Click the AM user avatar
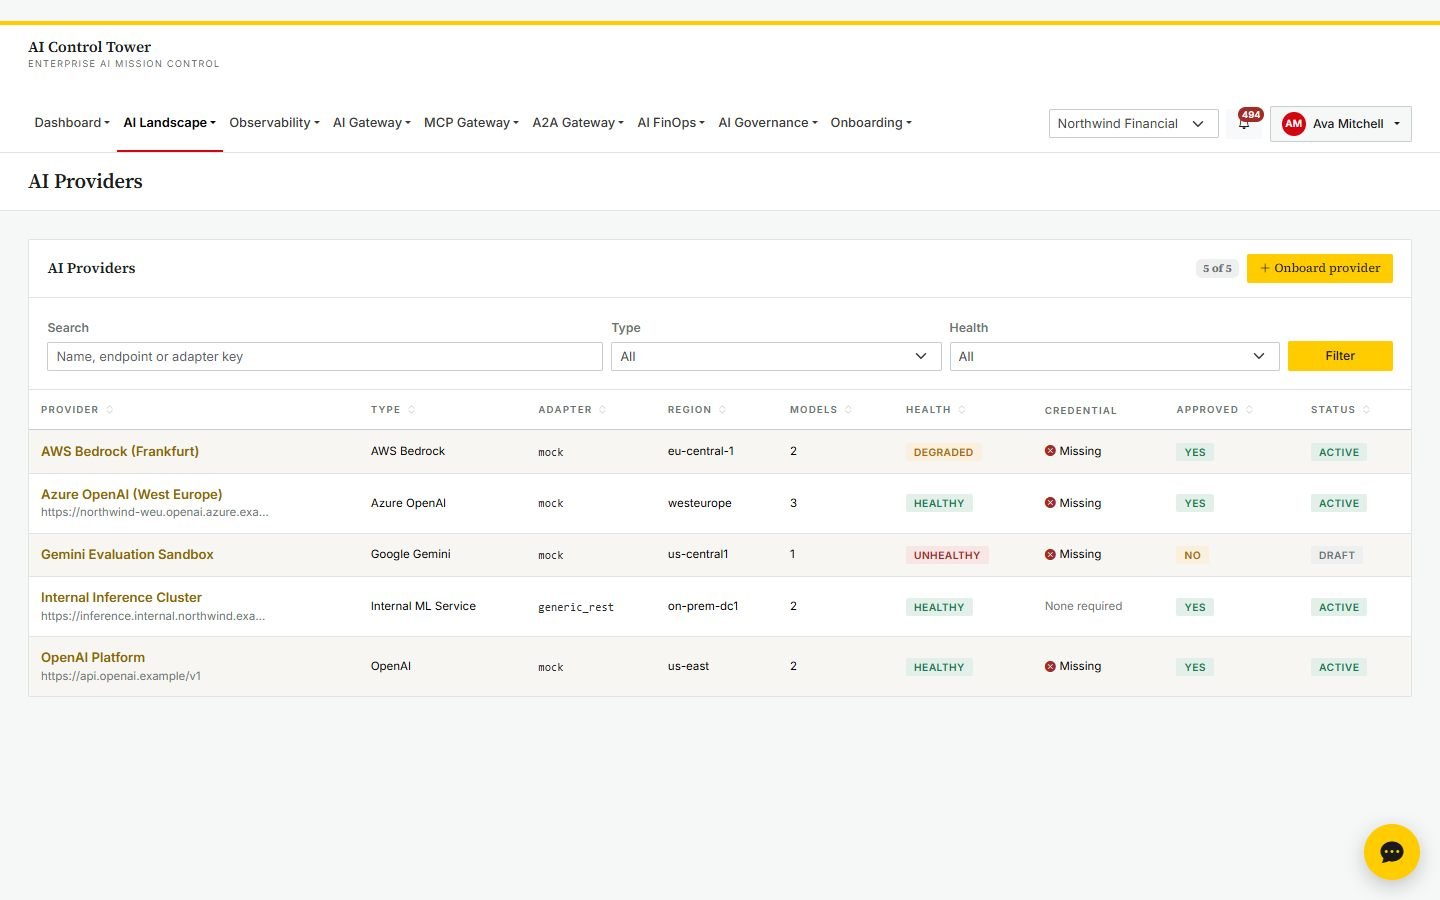 coord(1293,124)
